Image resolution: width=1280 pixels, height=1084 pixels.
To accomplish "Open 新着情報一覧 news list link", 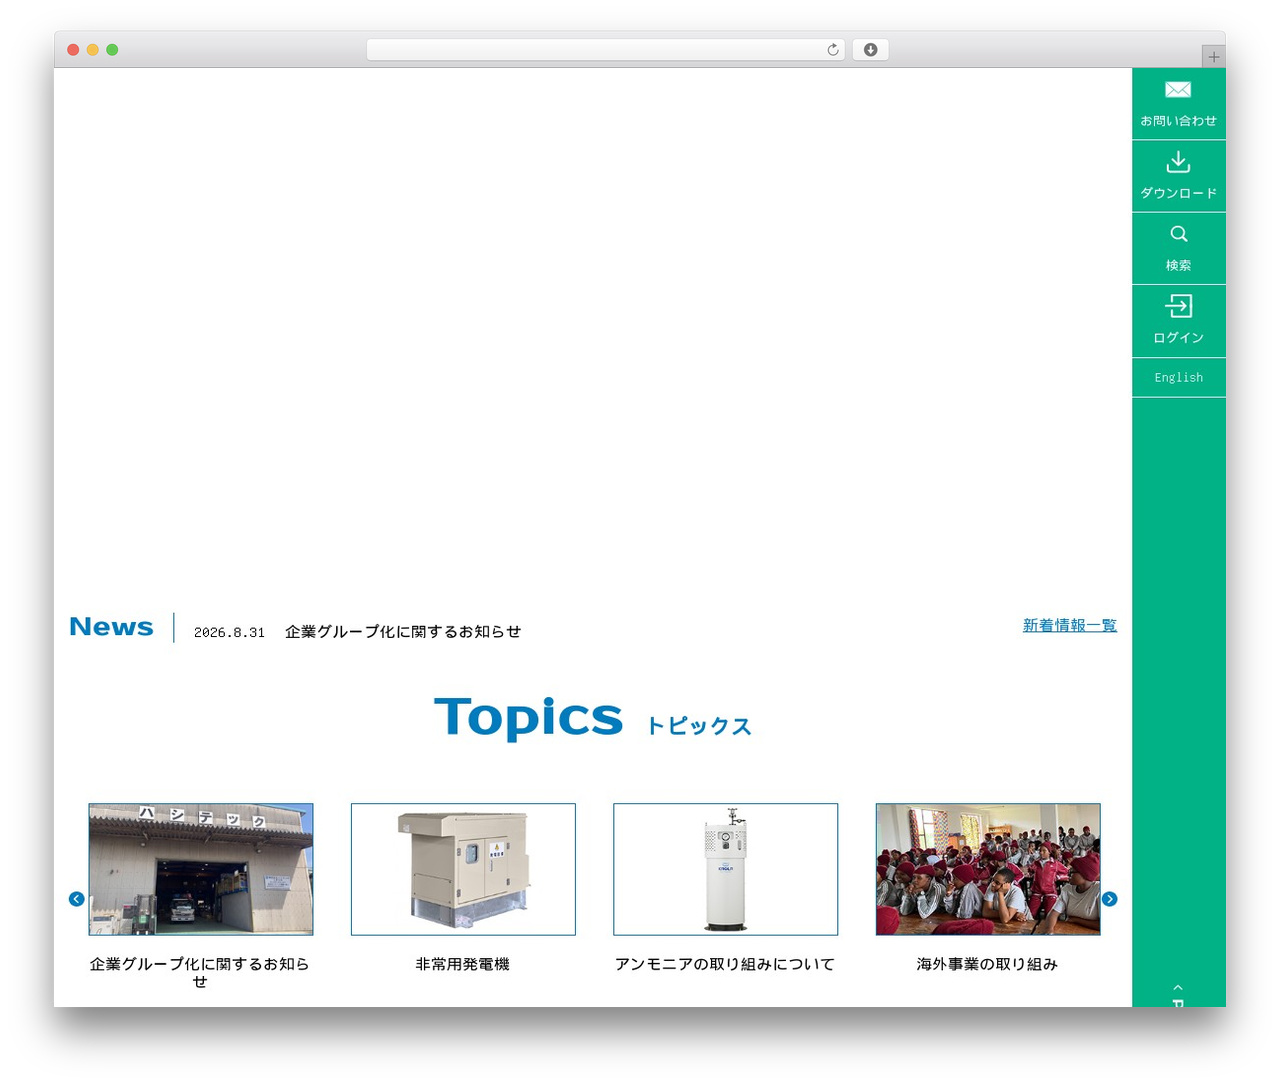I will tap(1070, 625).
